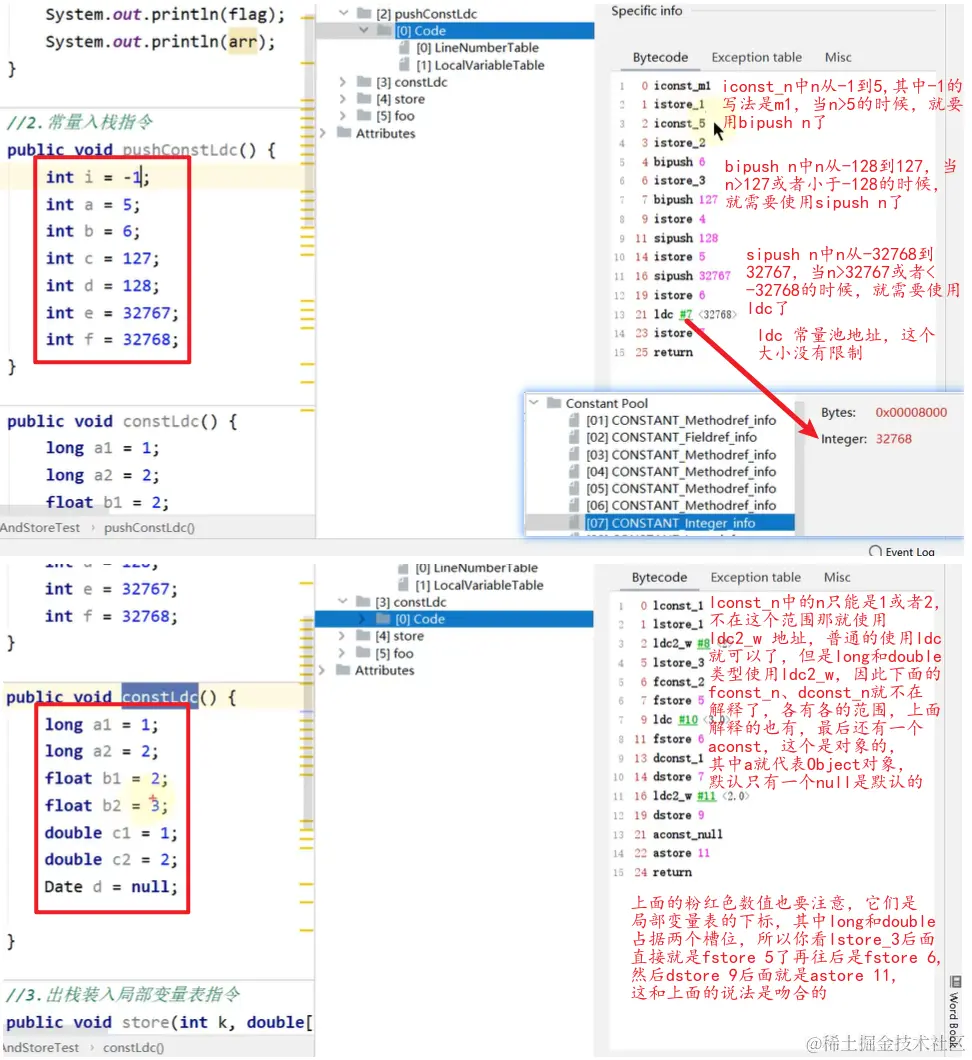This screenshot has width=972, height=1060.
Task: Click the [4] store folder icon in top tree
Action: pos(364,99)
